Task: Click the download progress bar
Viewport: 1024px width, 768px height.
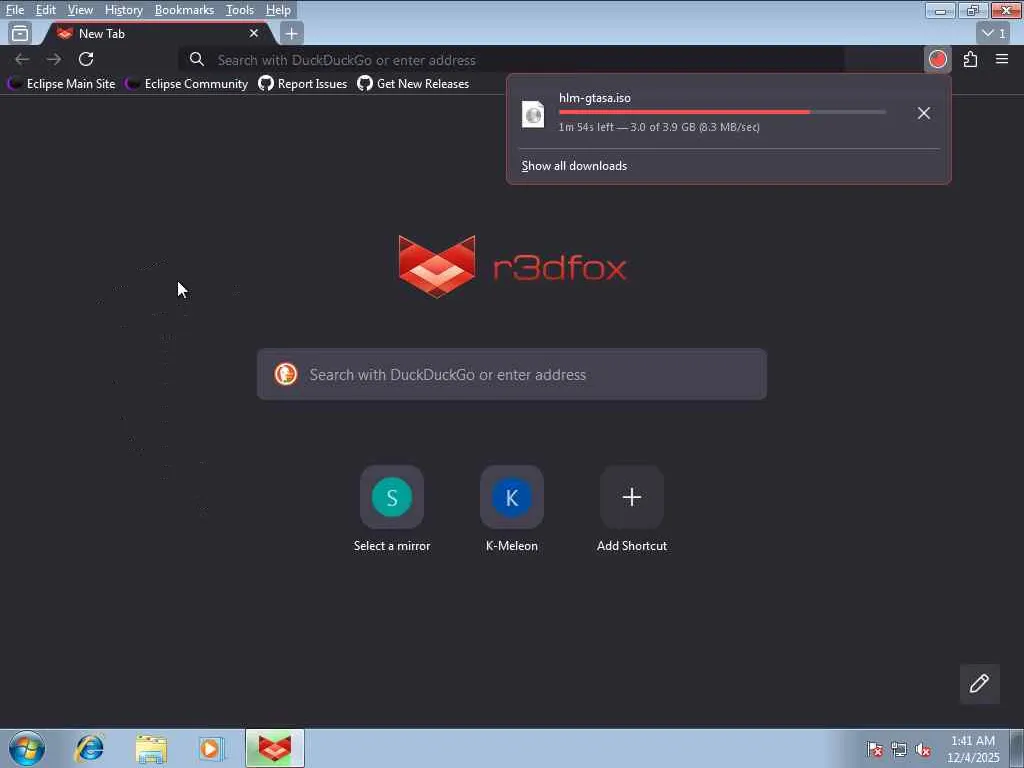Action: point(722,112)
